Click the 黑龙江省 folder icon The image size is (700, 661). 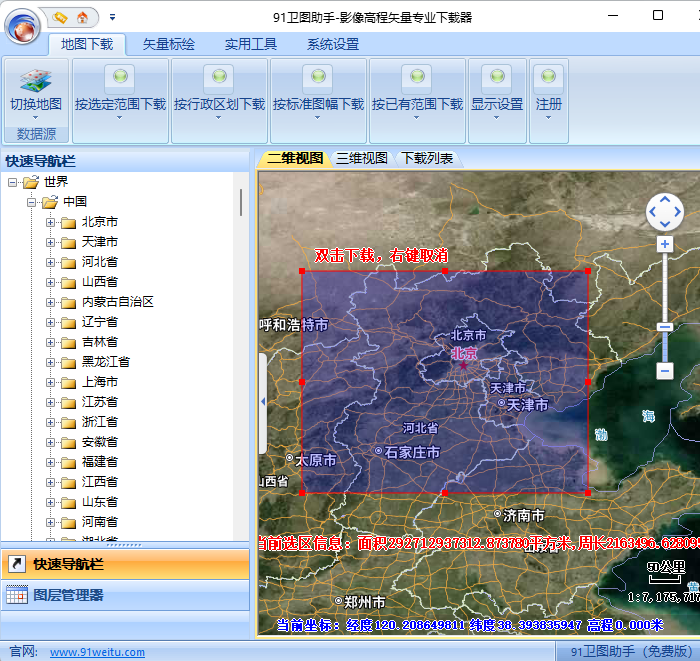pyautogui.click(x=68, y=363)
